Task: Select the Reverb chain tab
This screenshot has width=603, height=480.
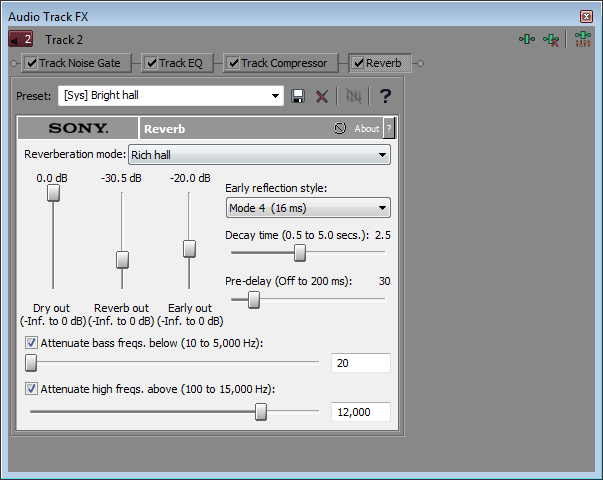Action: click(x=380, y=63)
